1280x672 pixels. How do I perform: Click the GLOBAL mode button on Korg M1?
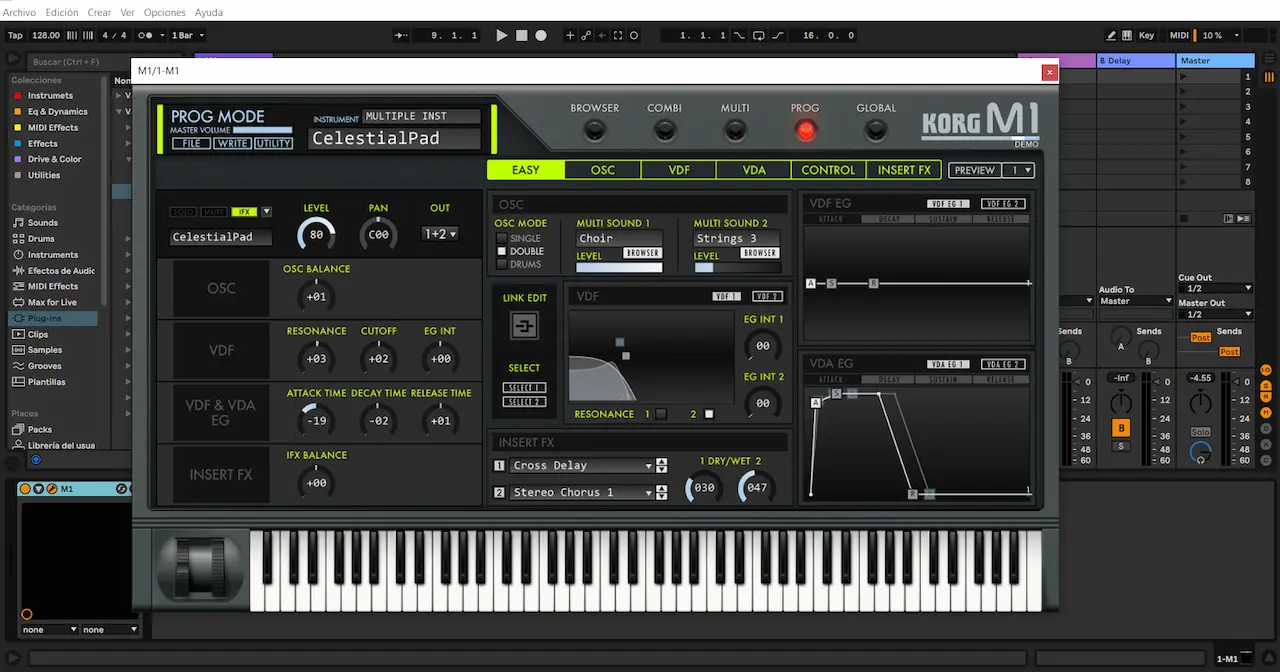click(x=876, y=130)
